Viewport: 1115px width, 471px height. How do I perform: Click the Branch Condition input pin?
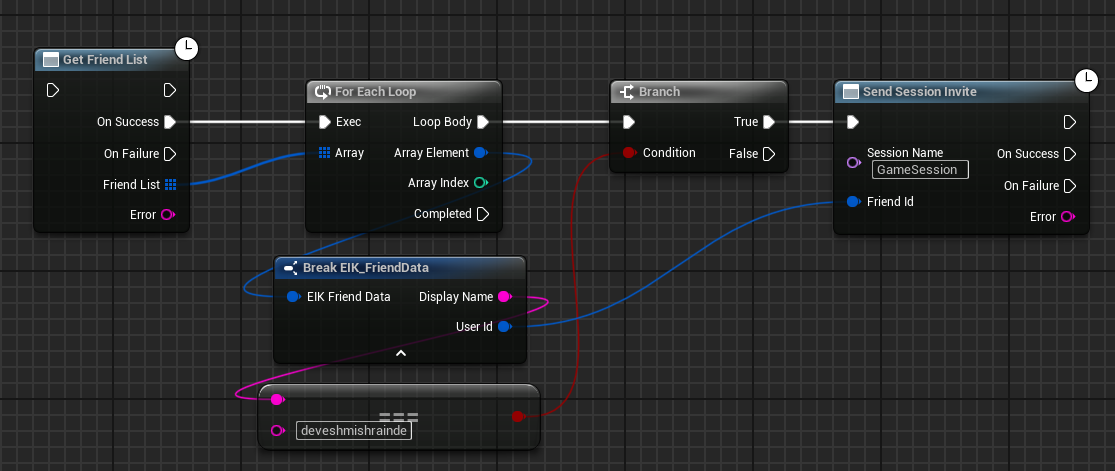tap(628, 153)
